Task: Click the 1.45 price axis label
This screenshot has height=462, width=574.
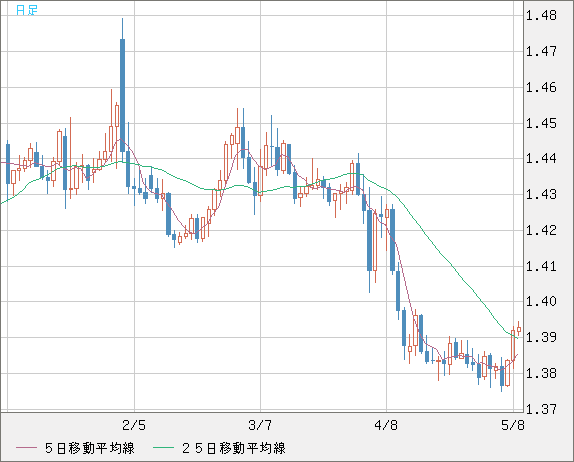Action: pyautogui.click(x=541, y=123)
